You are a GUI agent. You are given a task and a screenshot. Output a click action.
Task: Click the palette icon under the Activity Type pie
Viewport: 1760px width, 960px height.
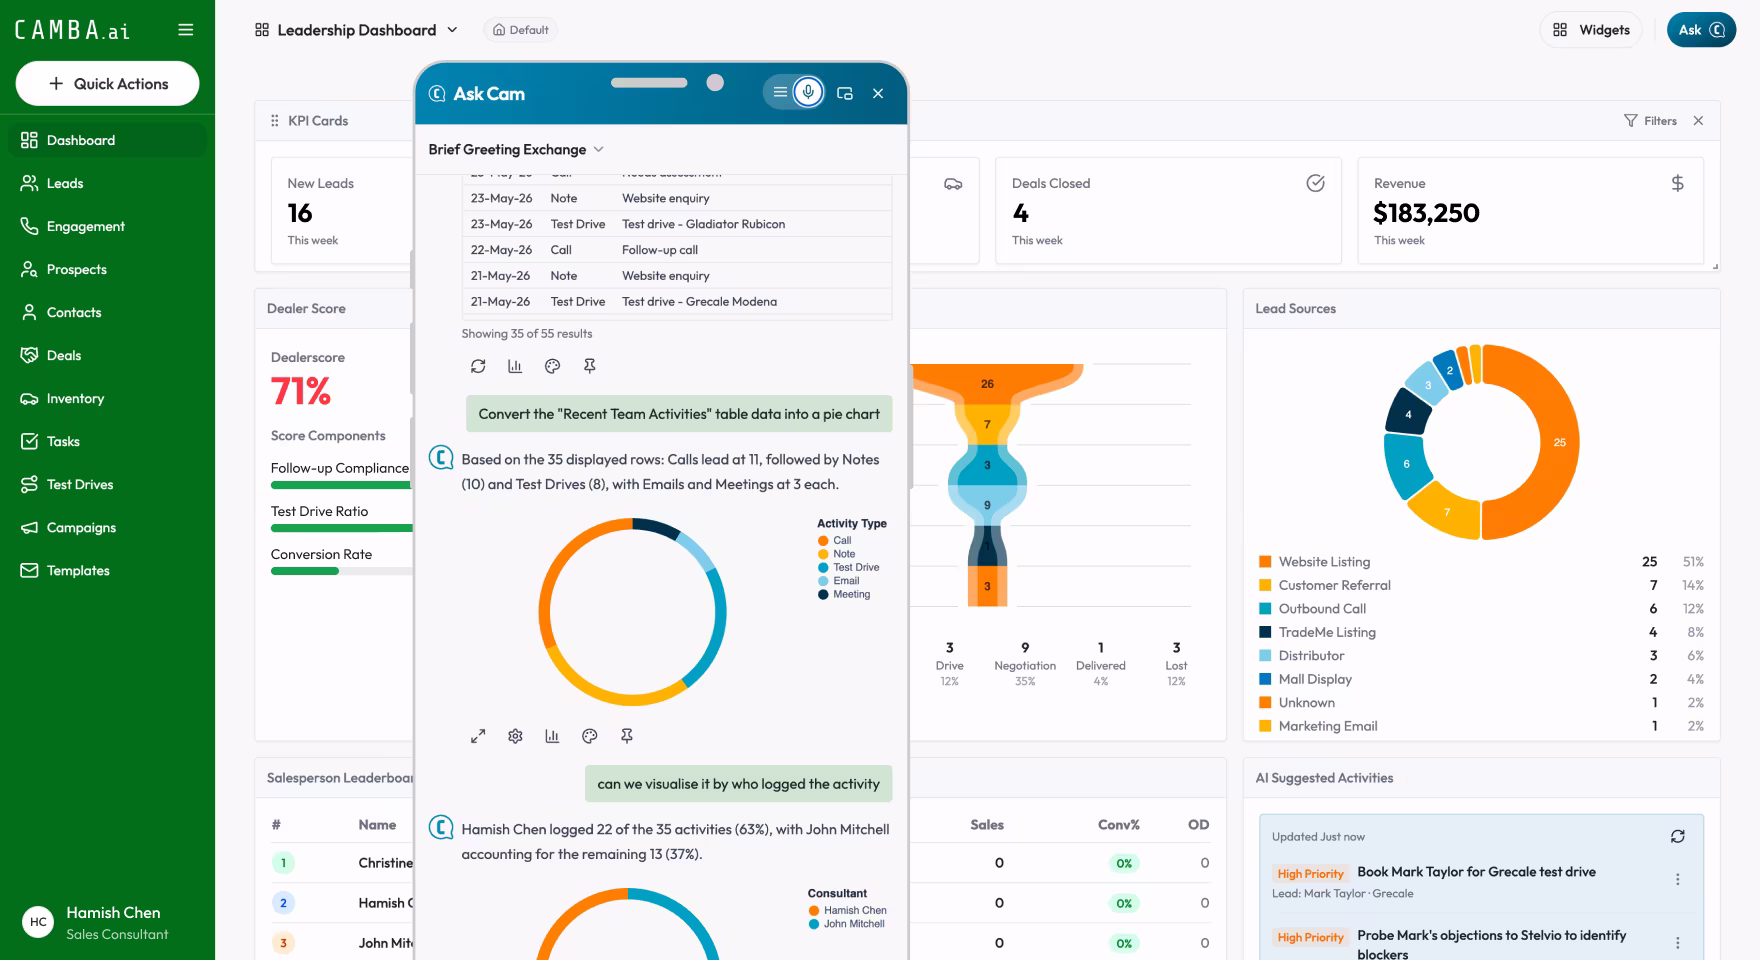(590, 736)
